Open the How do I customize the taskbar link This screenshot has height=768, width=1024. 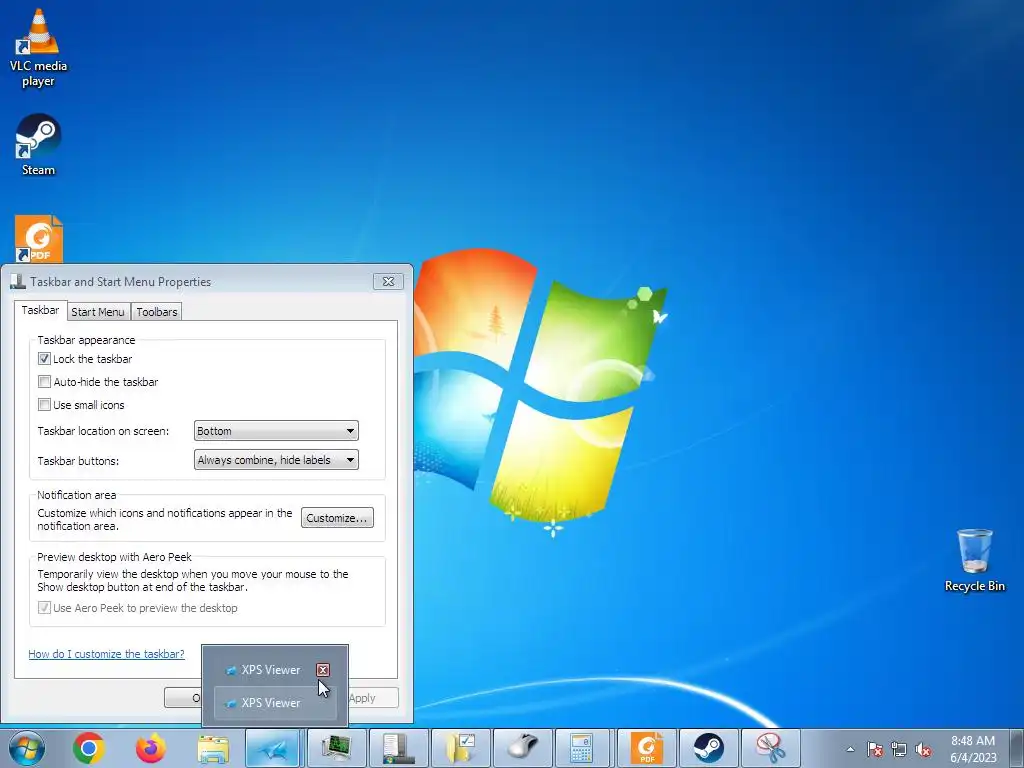(x=106, y=654)
